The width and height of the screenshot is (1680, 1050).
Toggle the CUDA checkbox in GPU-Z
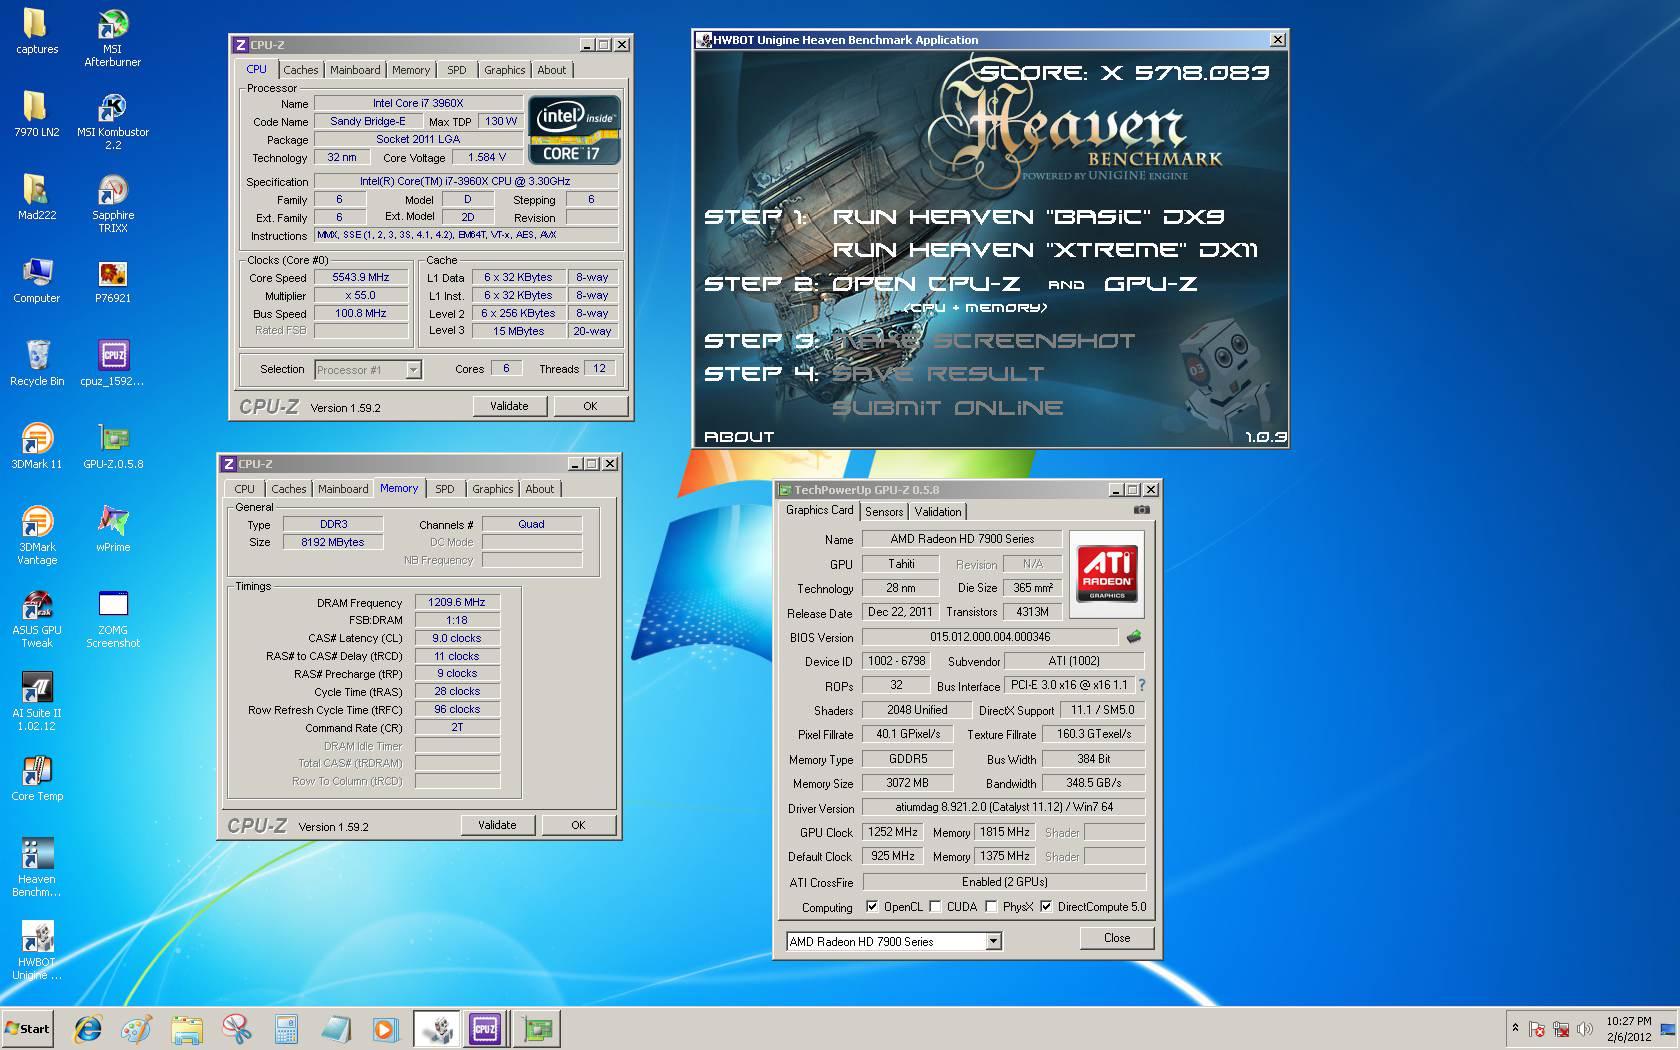pos(935,907)
